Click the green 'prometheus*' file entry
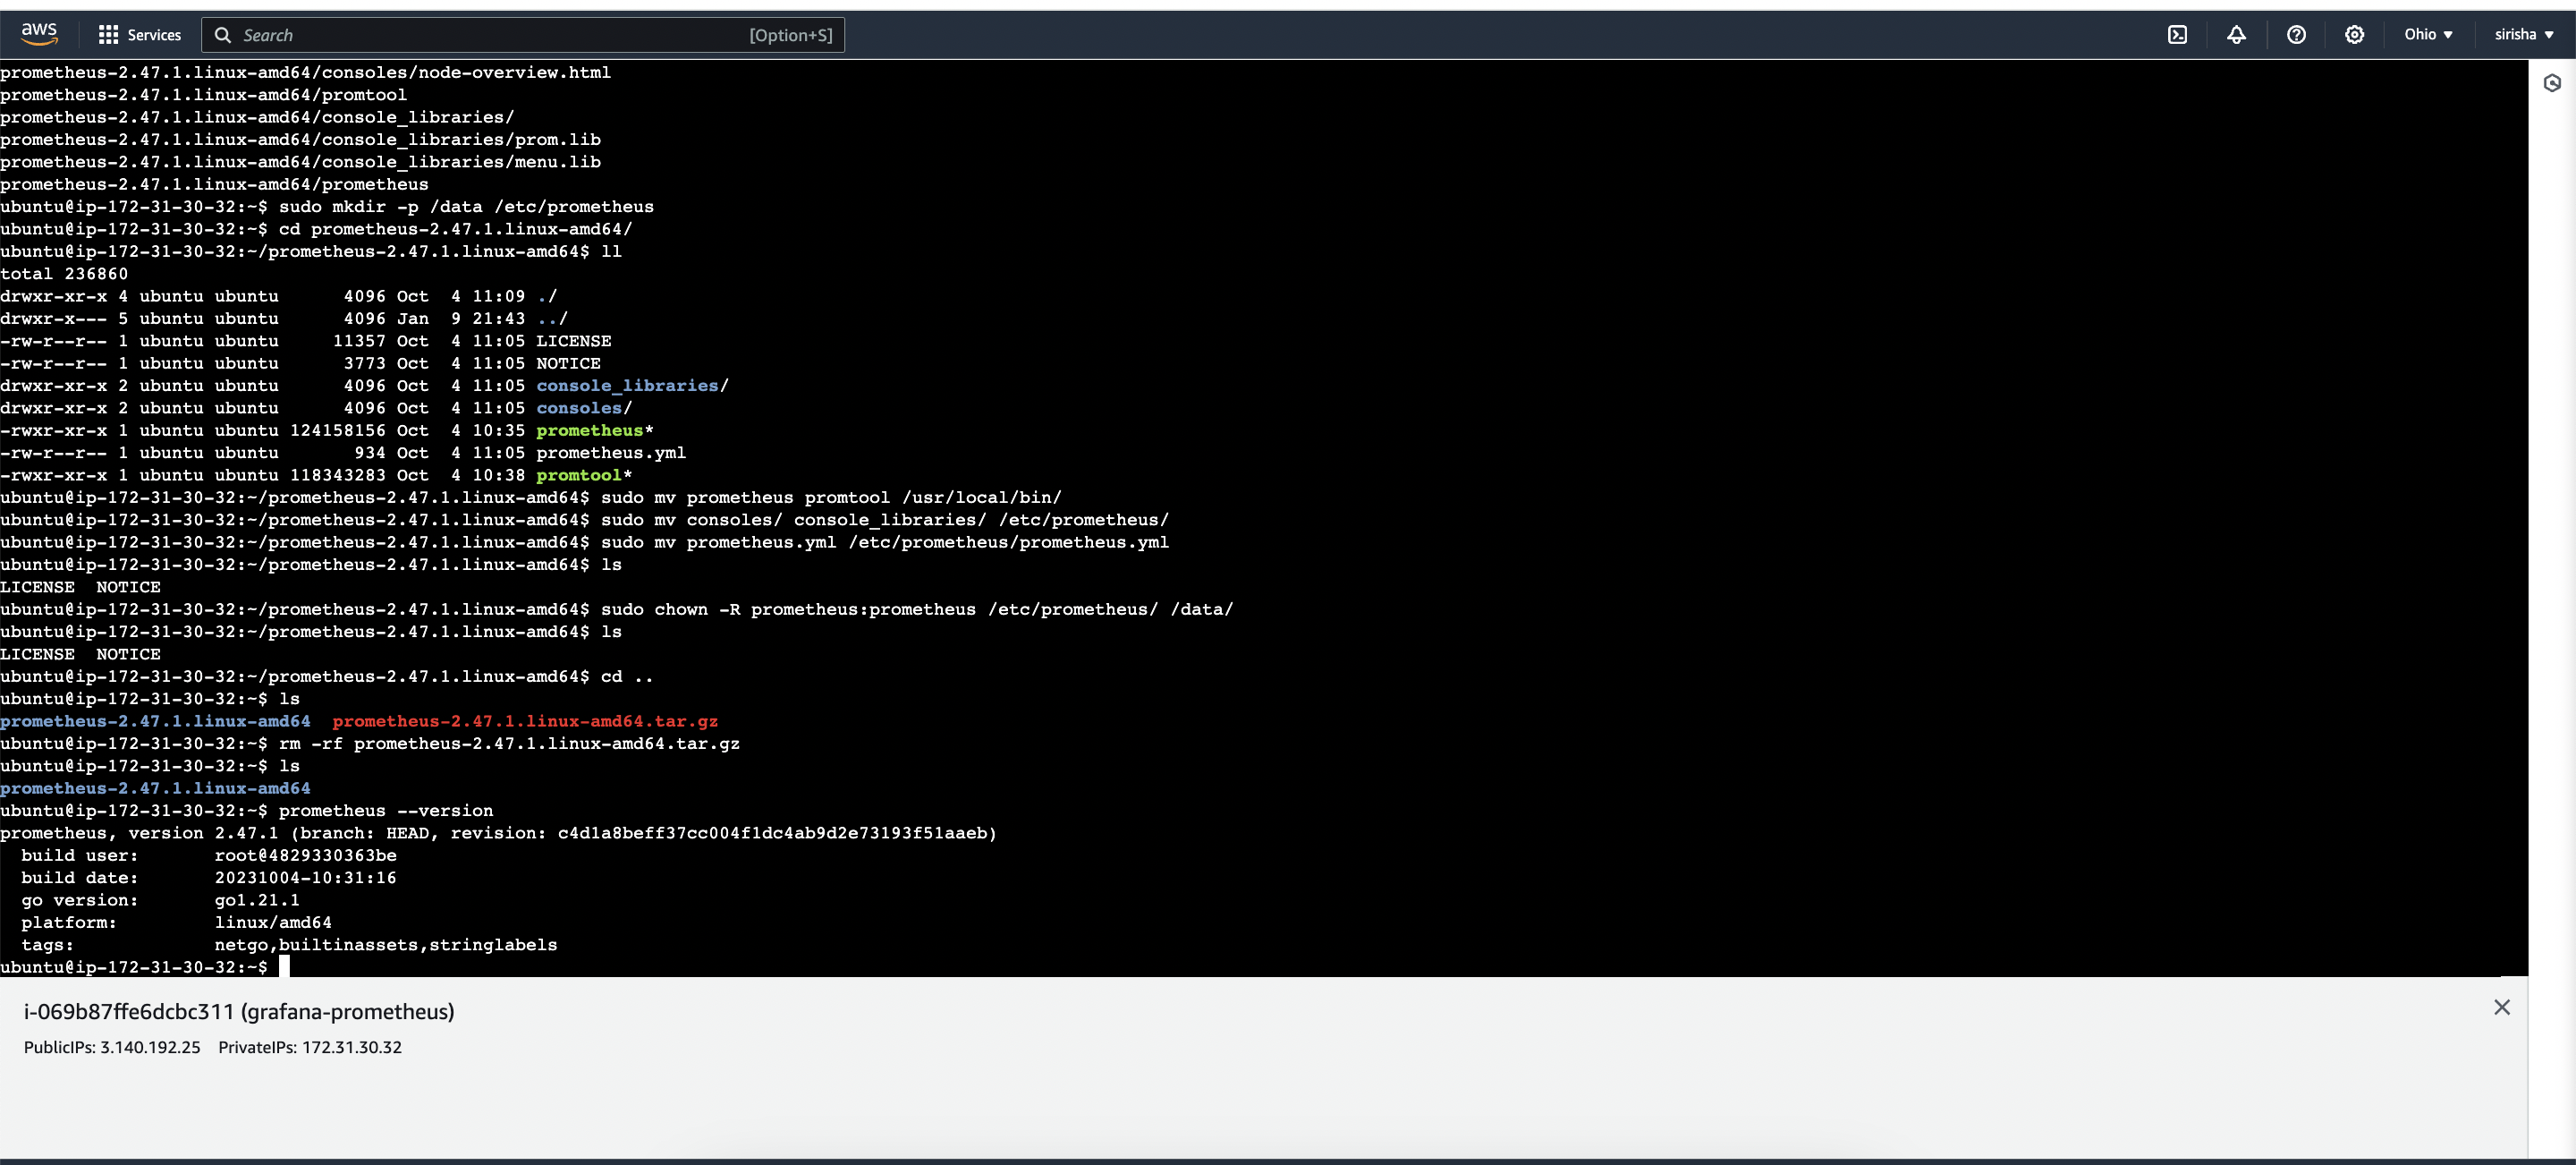The image size is (2576, 1165). pos(594,430)
